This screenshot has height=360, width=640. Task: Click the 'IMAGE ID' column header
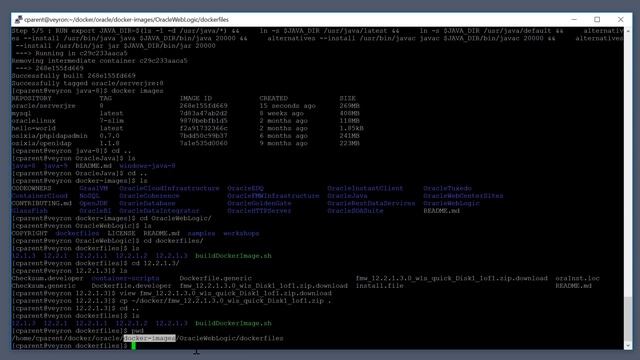point(196,98)
